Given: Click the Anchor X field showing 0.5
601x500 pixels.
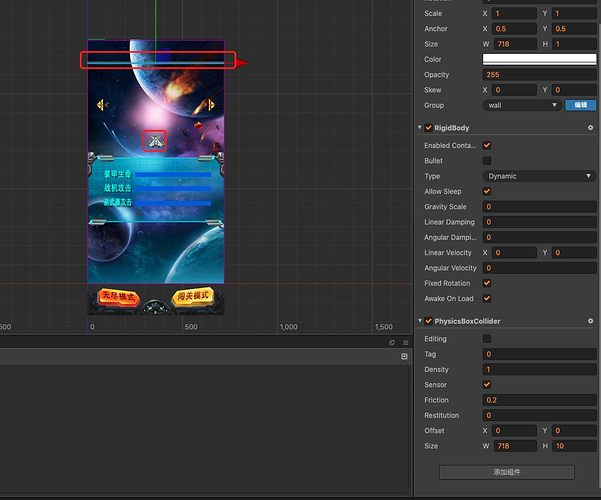Looking at the screenshot, I should [x=514, y=29].
